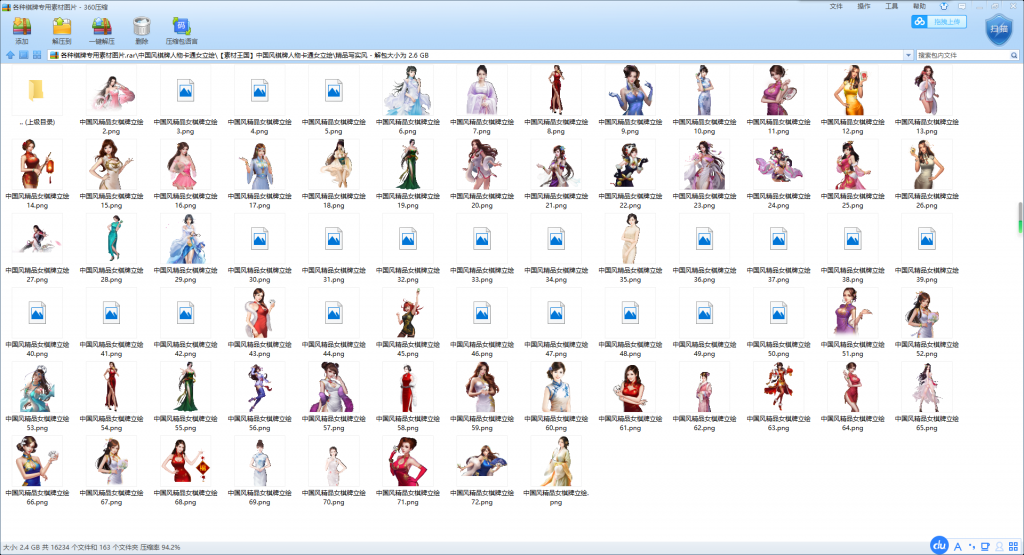Viewport: 1024px width, 555px height.
Task: Select thumbnail 72.png, reclining woman in blue
Action: click(x=482, y=461)
